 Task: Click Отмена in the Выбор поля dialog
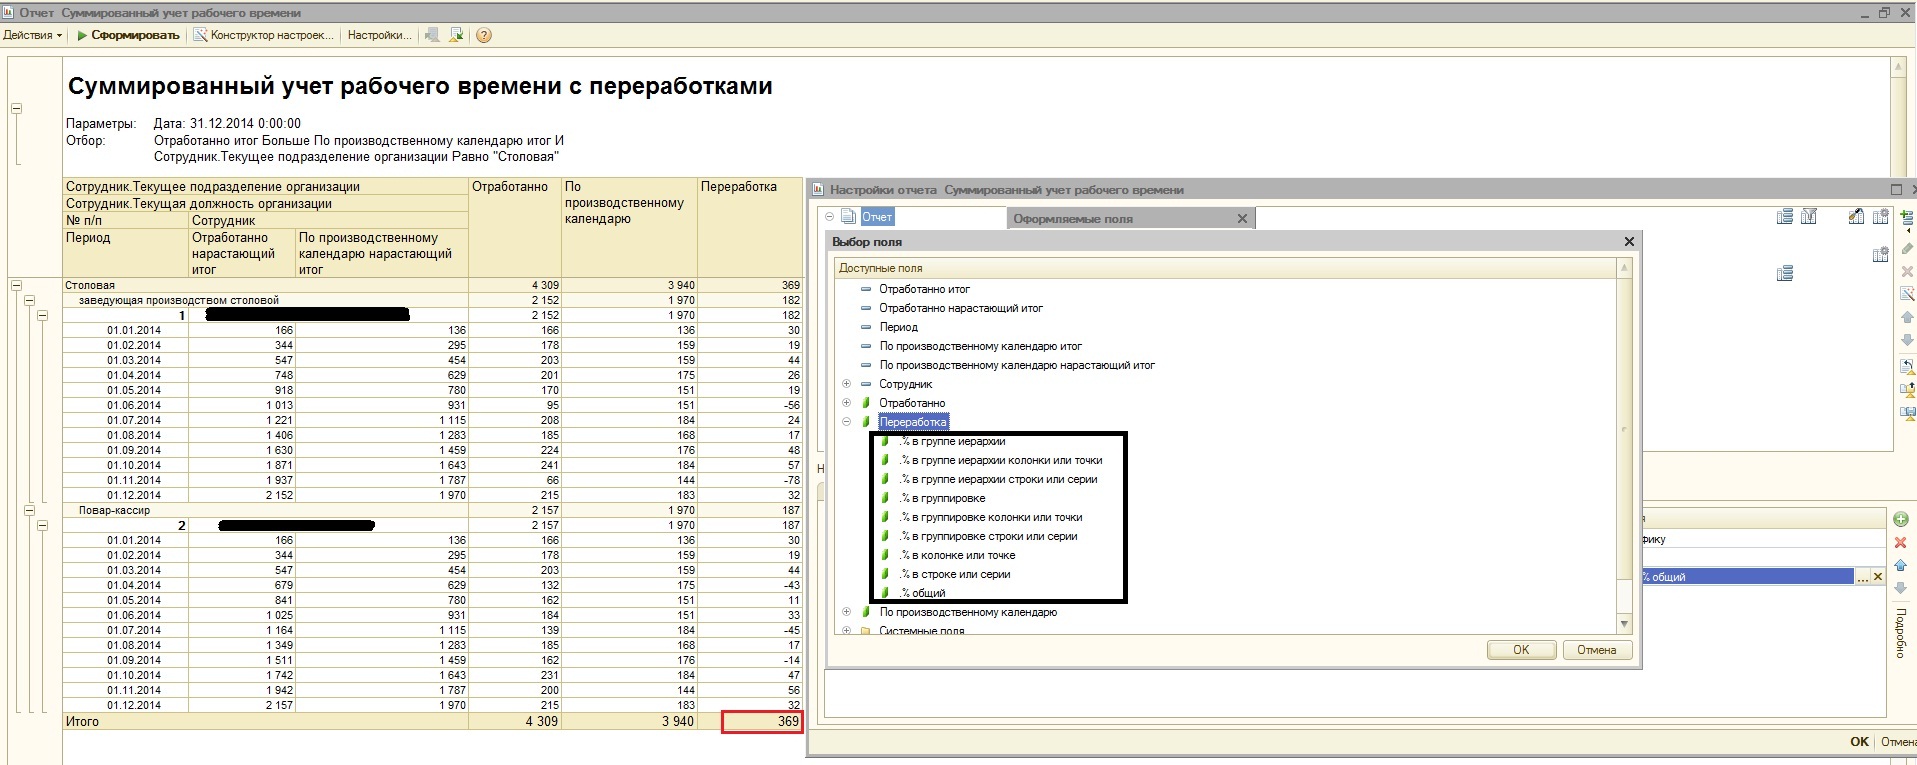pyautogui.click(x=1596, y=650)
